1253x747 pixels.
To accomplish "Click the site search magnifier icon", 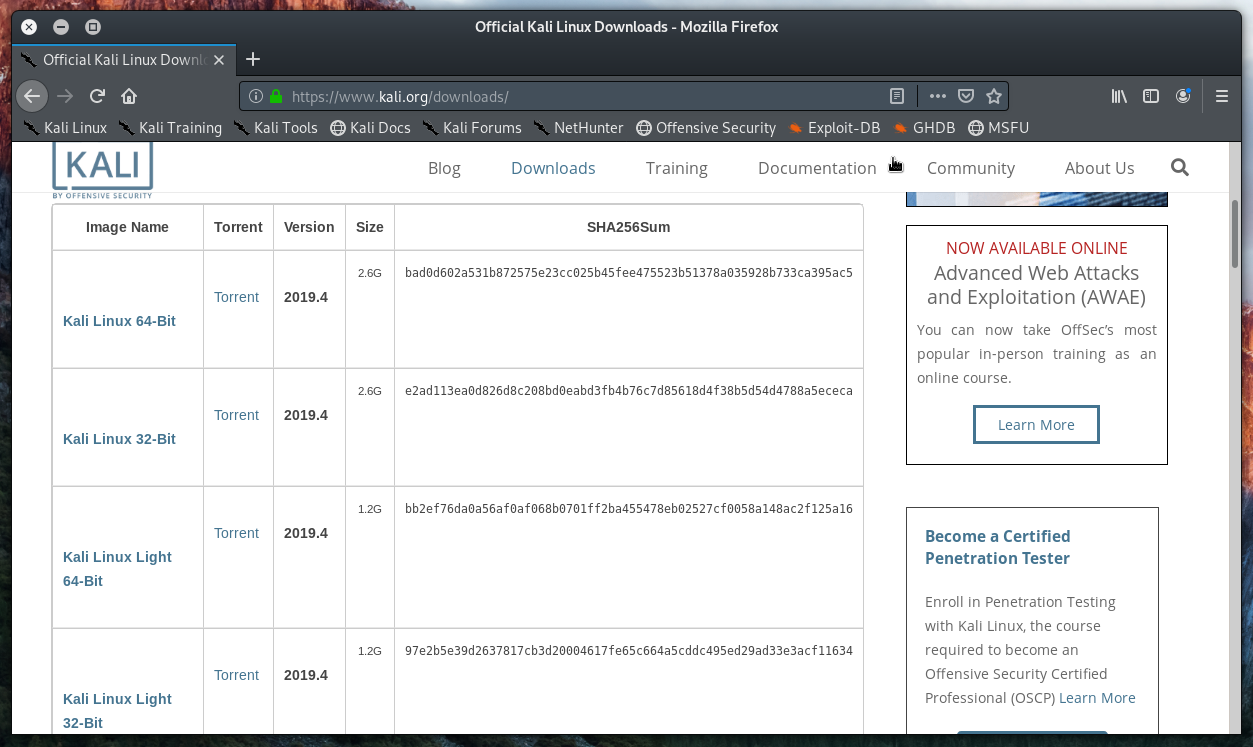I will pos(1180,167).
